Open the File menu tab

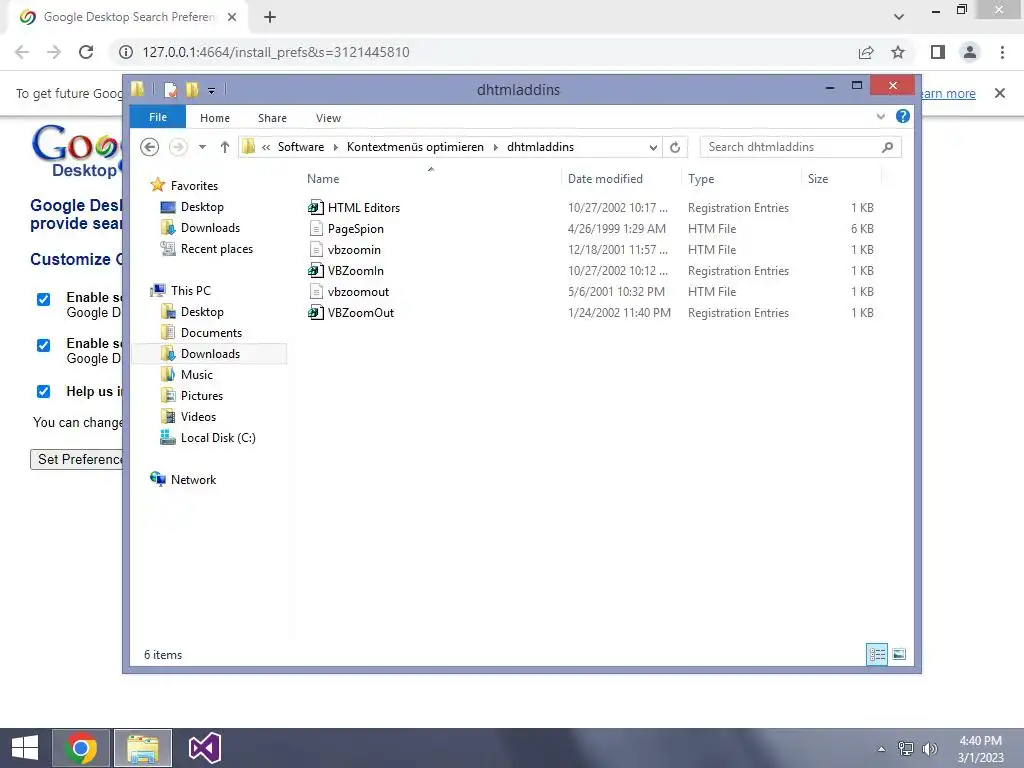point(158,117)
